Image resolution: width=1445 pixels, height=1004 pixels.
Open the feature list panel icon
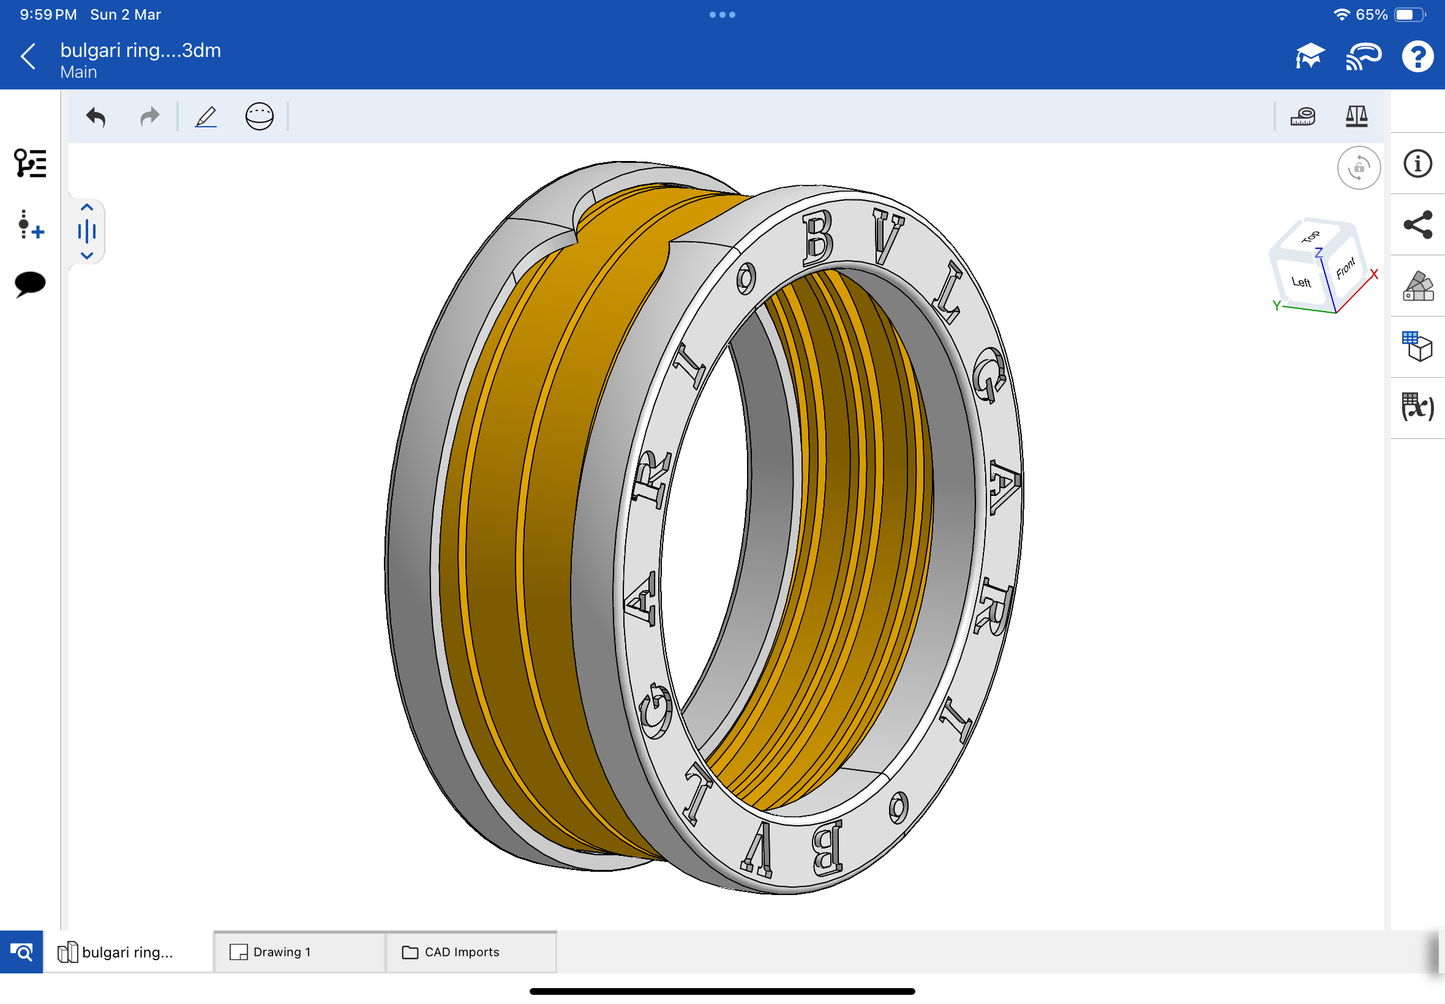point(30,163)
